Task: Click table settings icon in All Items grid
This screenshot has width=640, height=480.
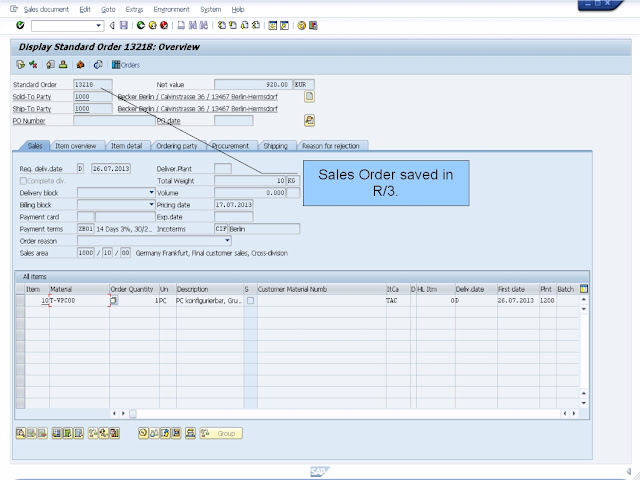Action: (584, 289)
